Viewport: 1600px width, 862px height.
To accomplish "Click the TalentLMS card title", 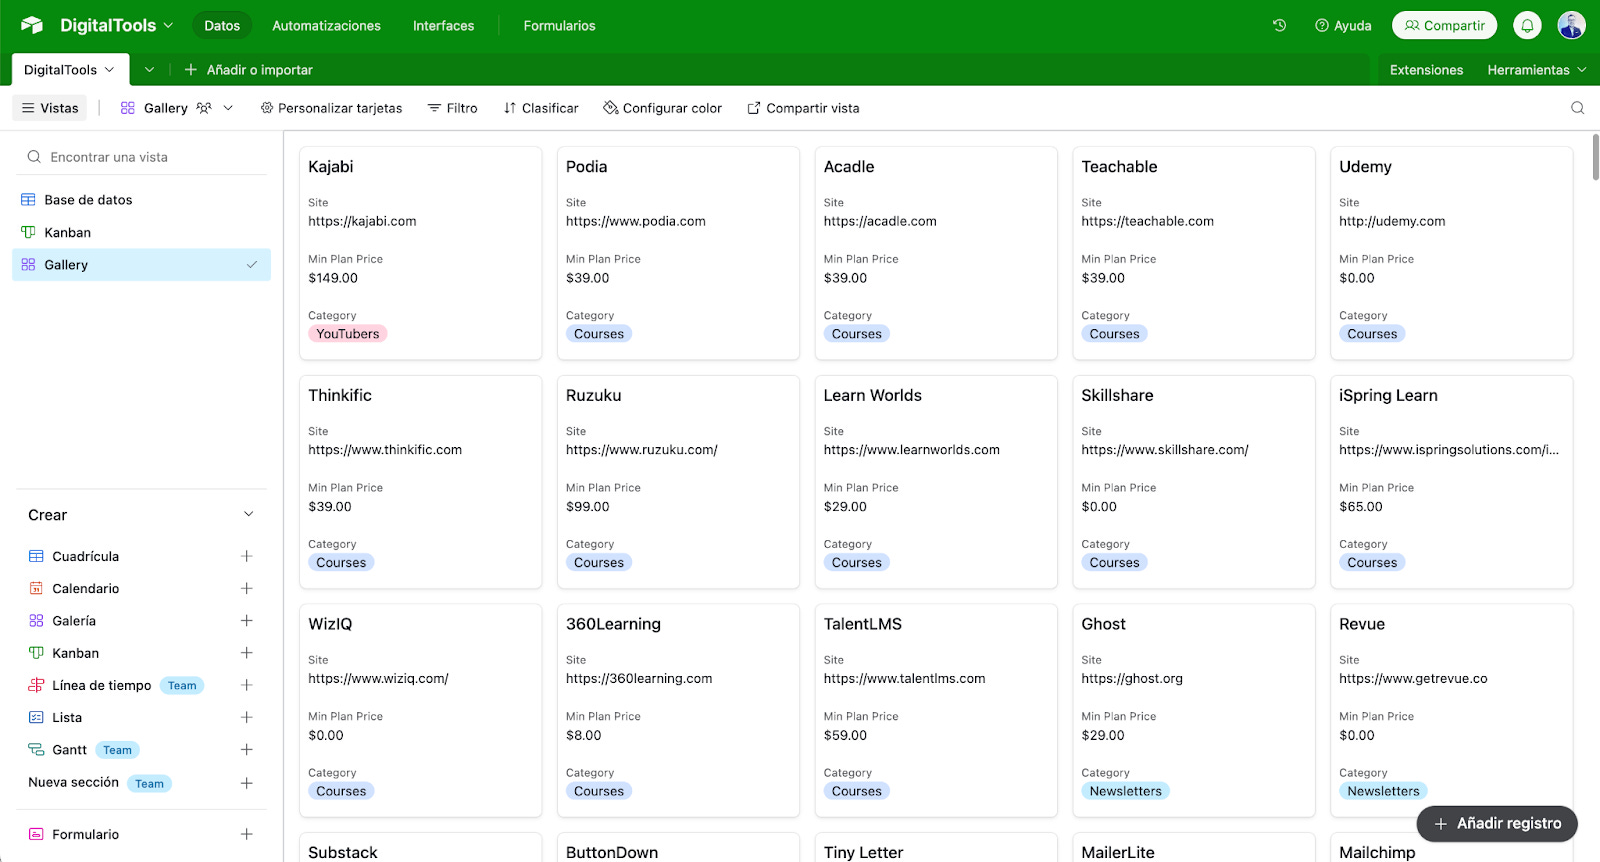I will point(862,624).
